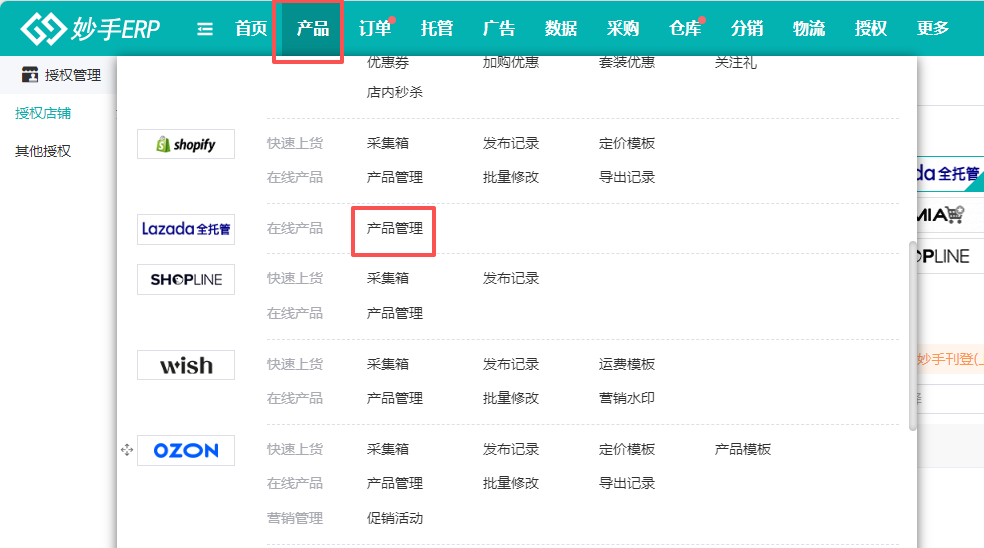Open the 首页 menu
Image resolution: width=984 pixels, height=548 pixels.
tap(251, 28)
